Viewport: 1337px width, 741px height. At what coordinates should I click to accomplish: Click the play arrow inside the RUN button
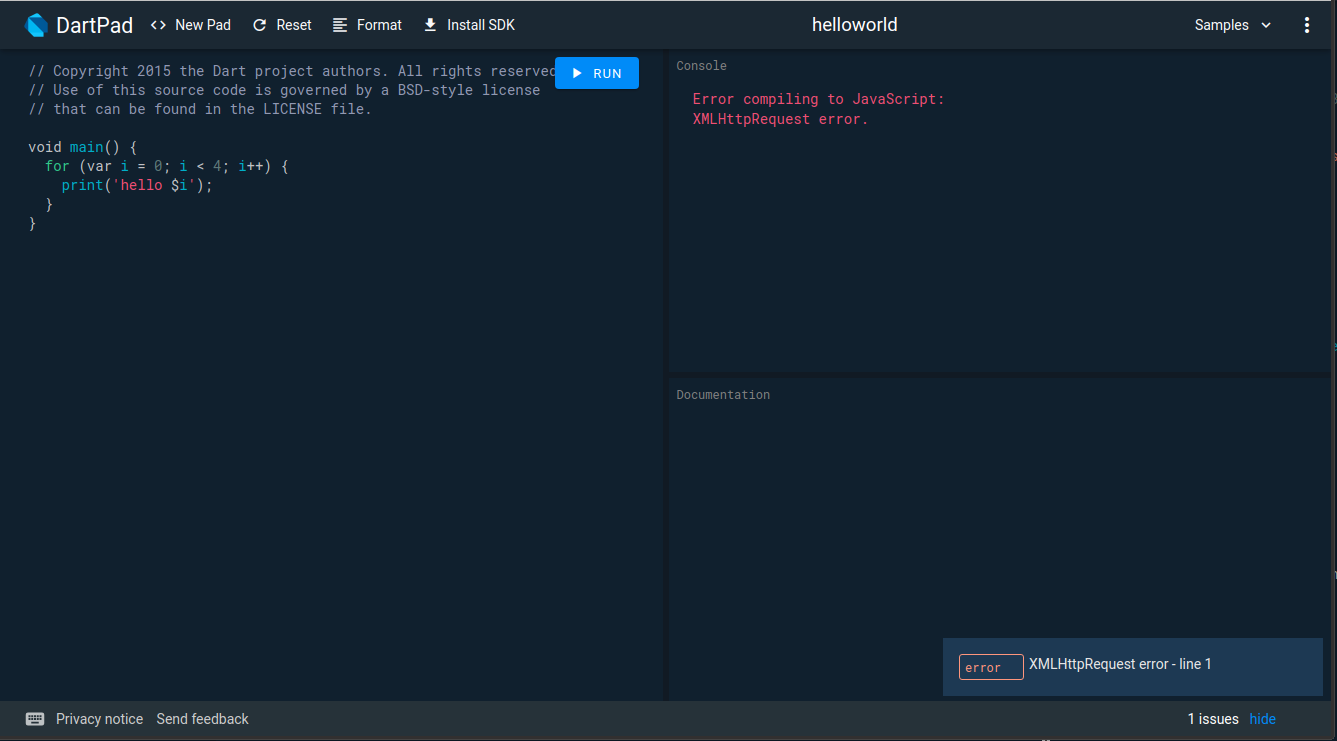point(578,72)
